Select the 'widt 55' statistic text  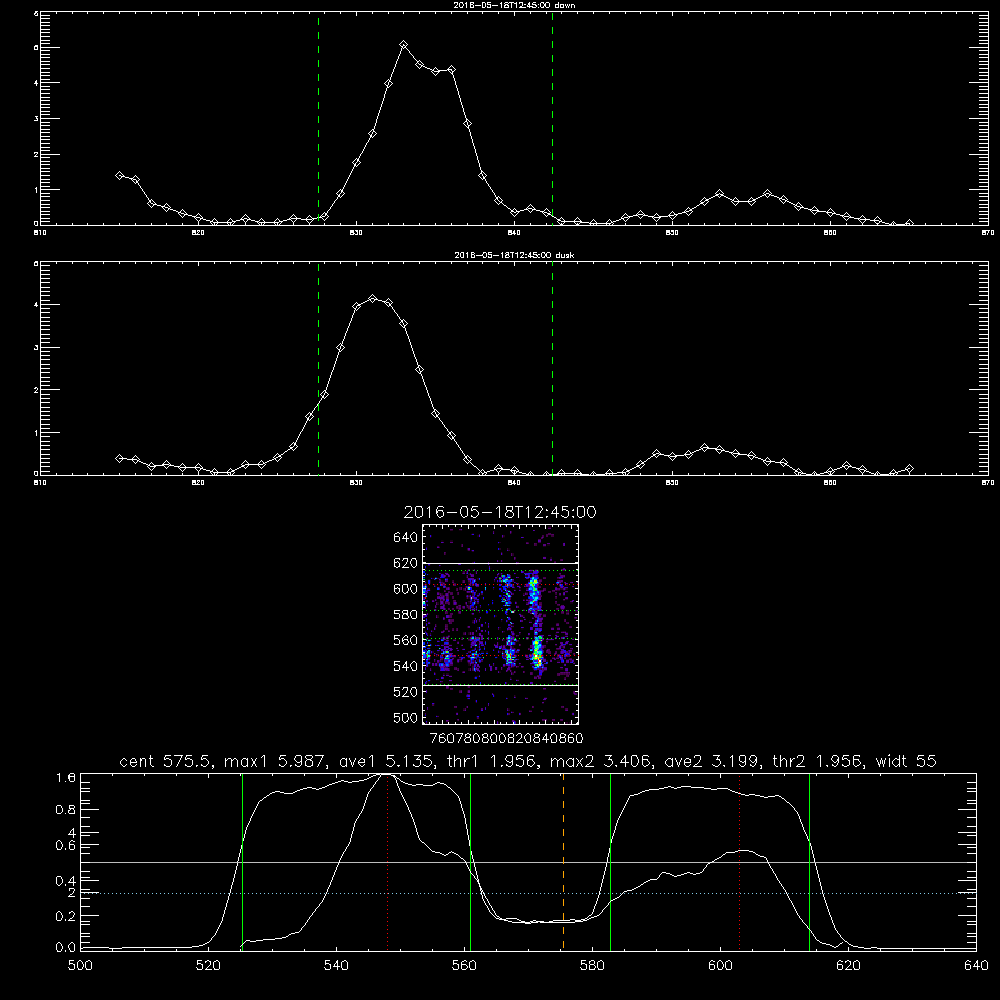point(906,761)
